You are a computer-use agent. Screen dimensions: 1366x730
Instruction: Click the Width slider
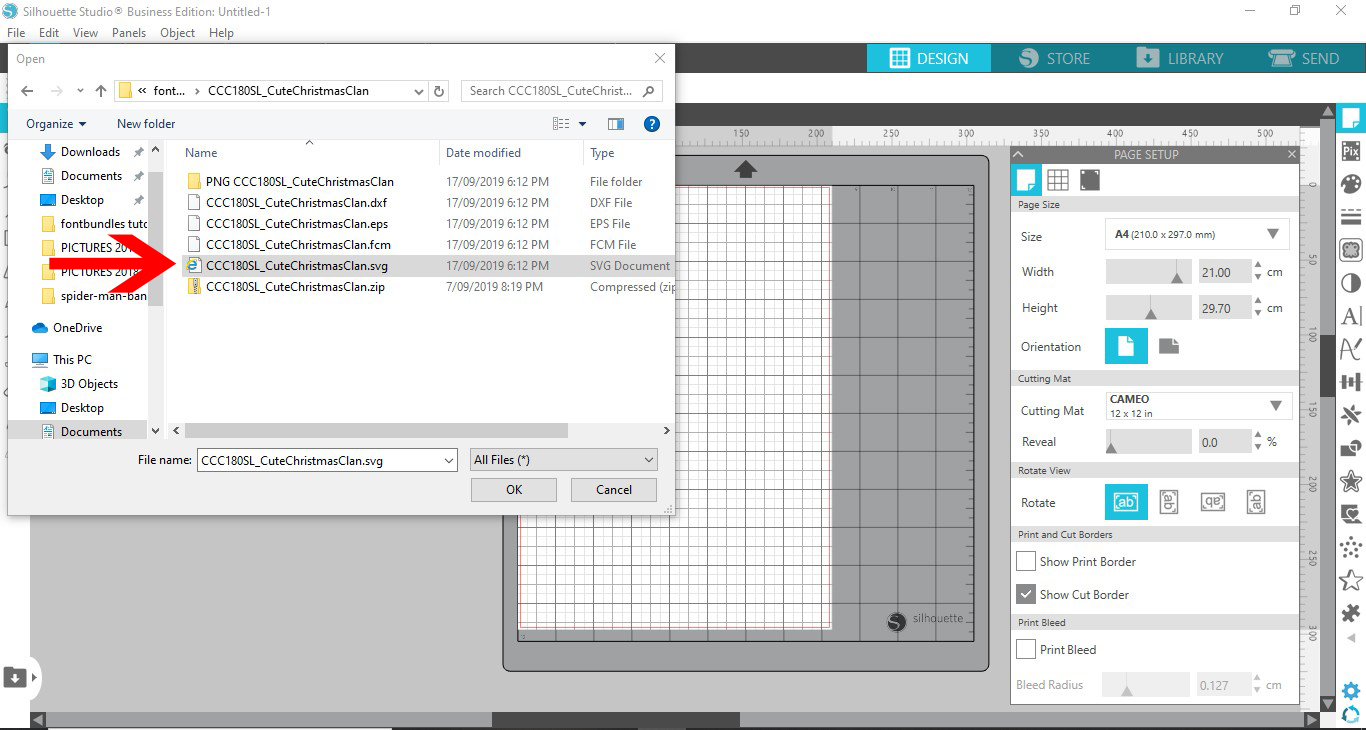[1150, 272]
